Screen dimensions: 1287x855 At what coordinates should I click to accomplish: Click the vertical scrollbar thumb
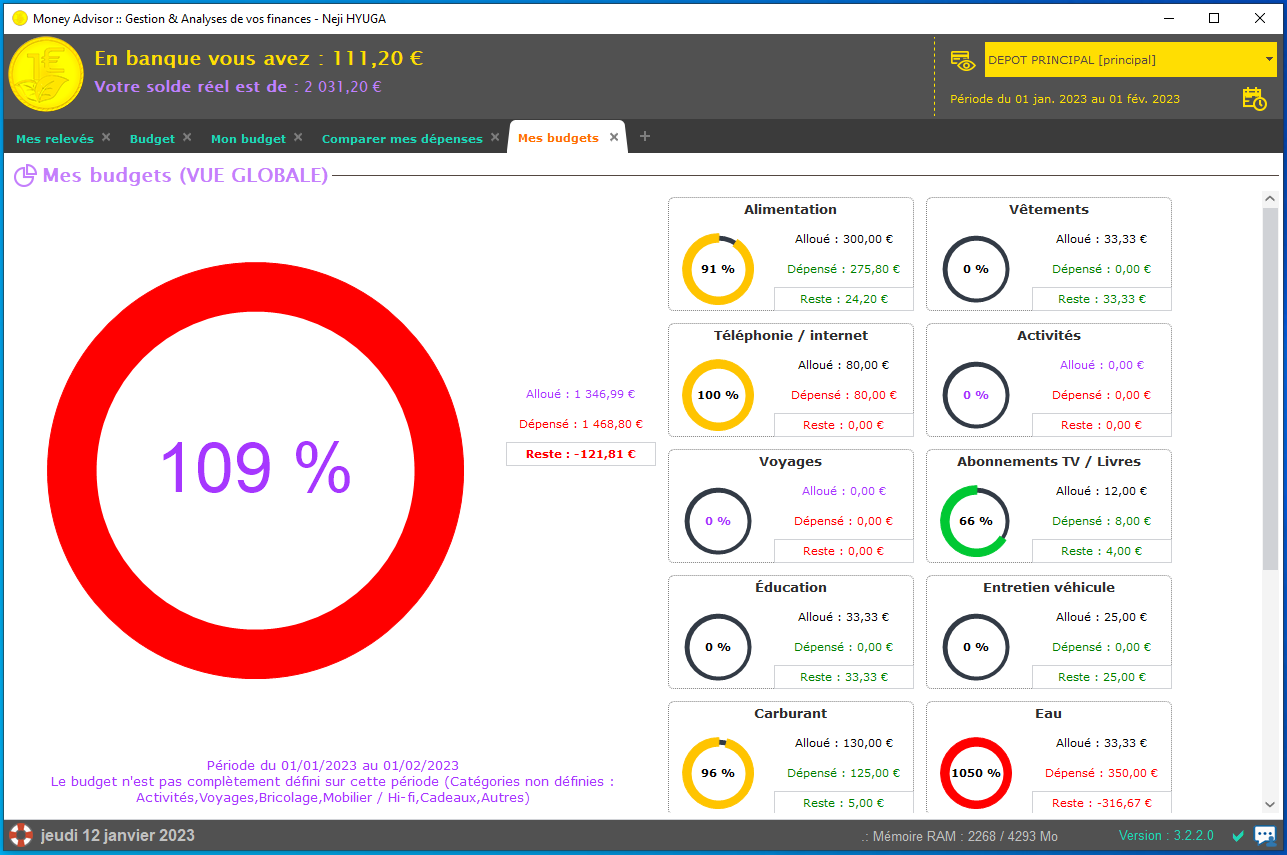click(x=1270, y=388)
